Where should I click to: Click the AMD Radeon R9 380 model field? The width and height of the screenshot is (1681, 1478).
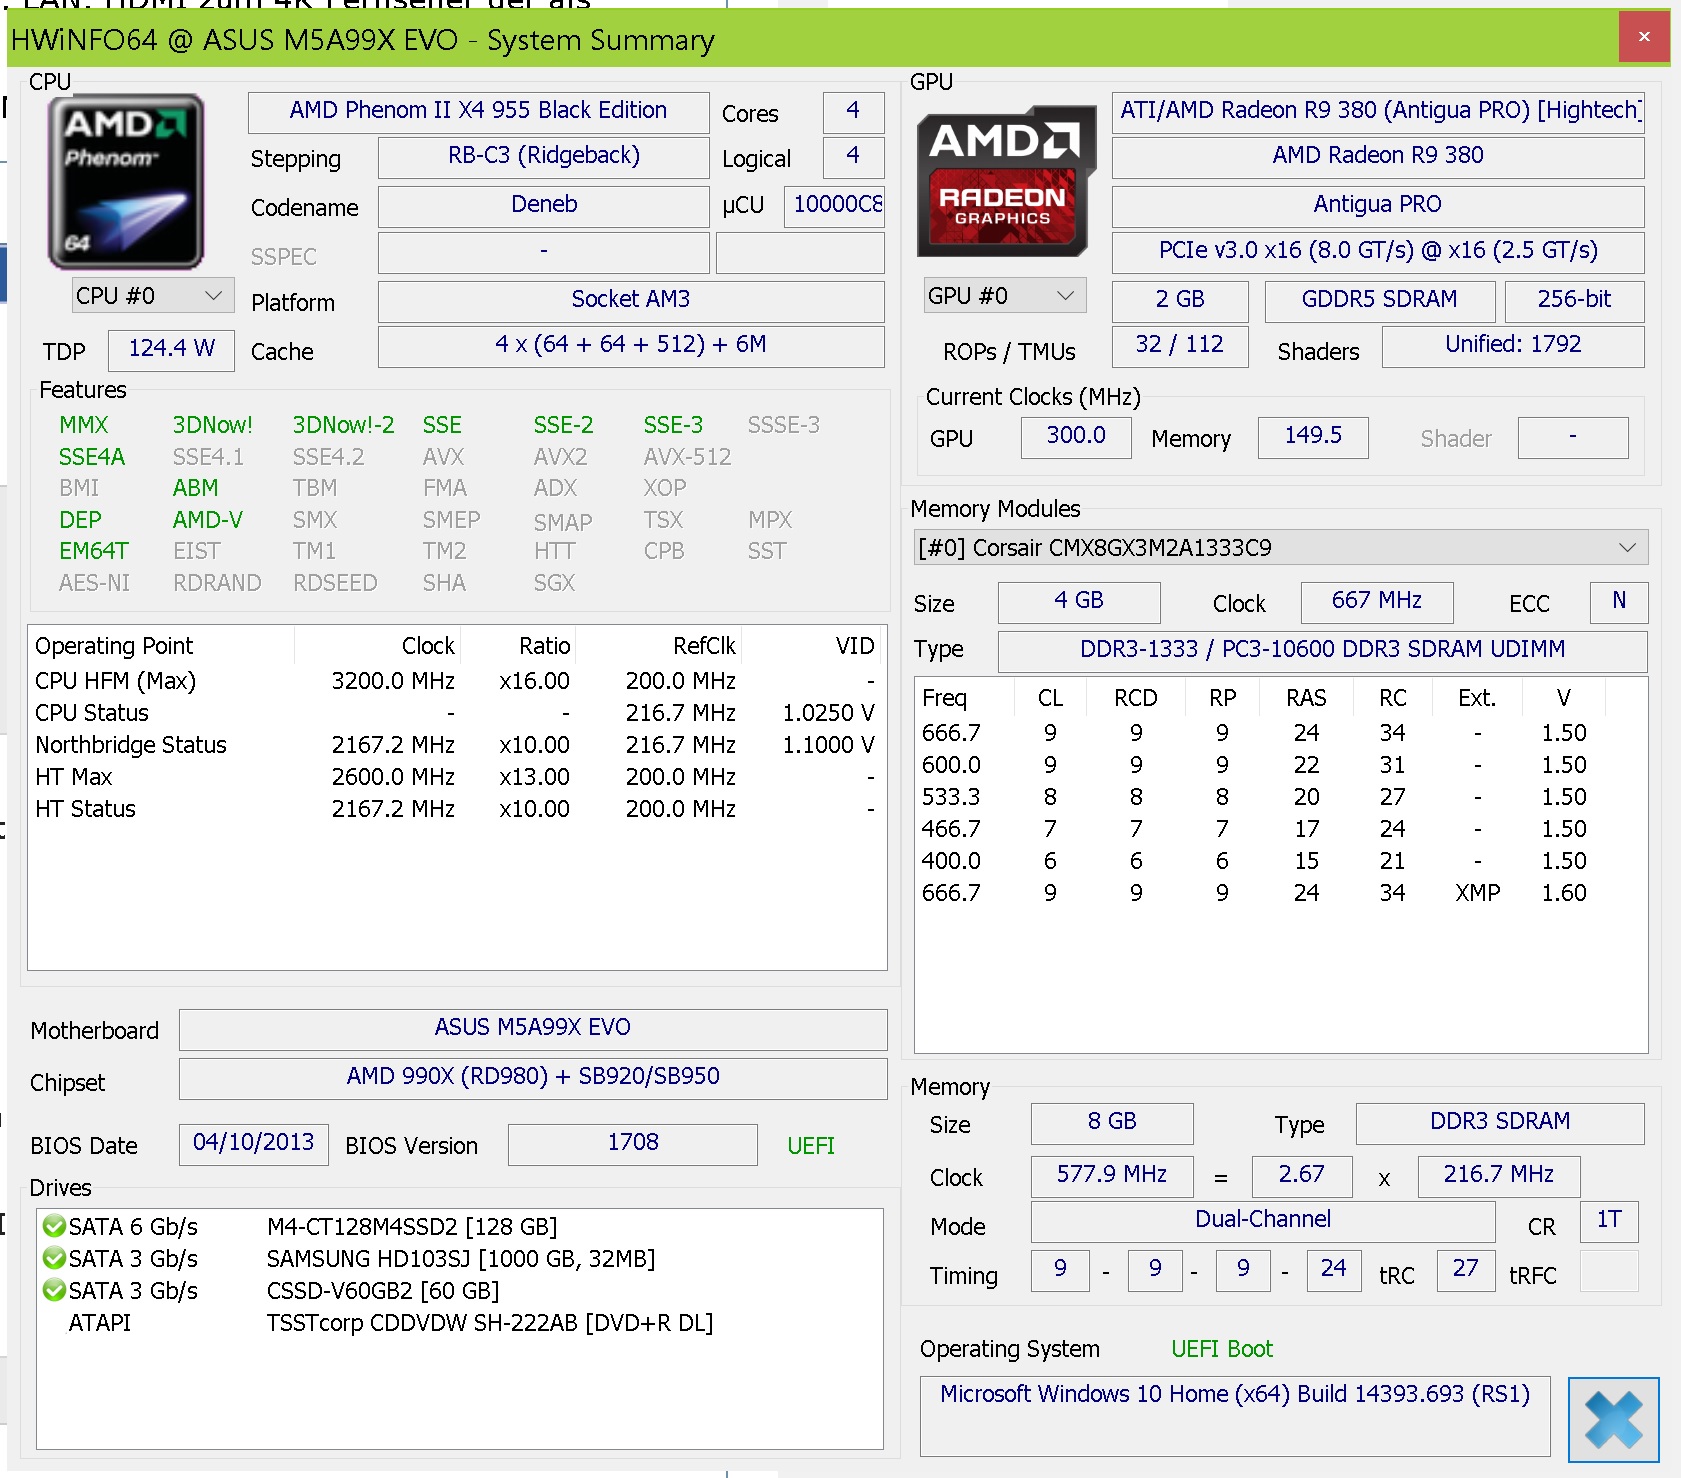(x=1378, y=157)
